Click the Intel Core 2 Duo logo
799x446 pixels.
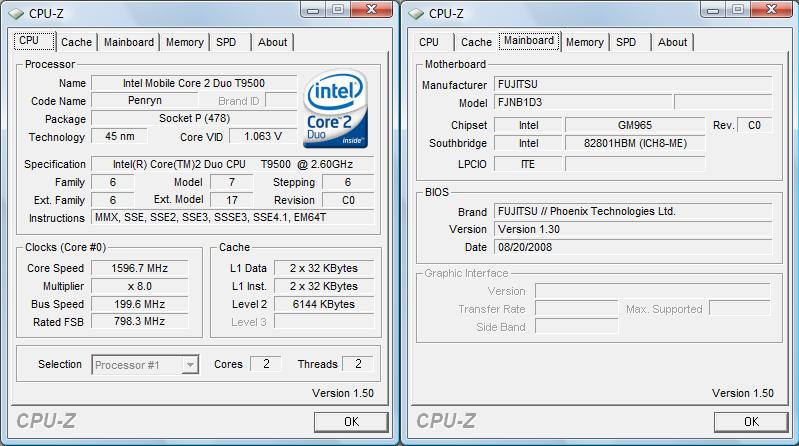pyautogui.click(x=335, y=109)
